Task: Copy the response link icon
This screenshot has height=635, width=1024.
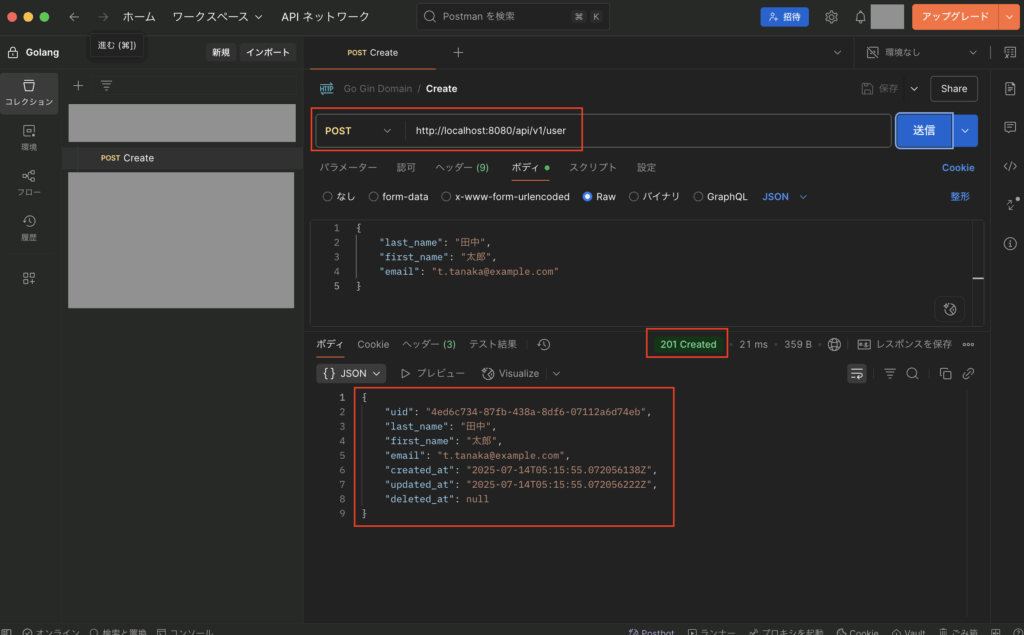Action: tap(968, 374)
